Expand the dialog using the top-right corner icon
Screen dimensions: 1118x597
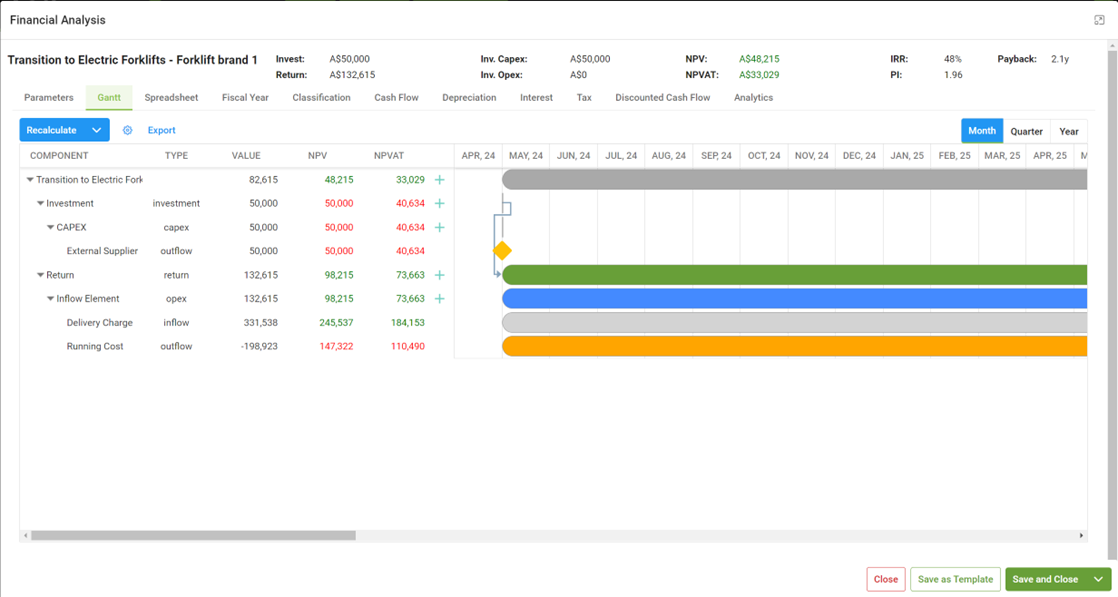tap(1098, 18)
